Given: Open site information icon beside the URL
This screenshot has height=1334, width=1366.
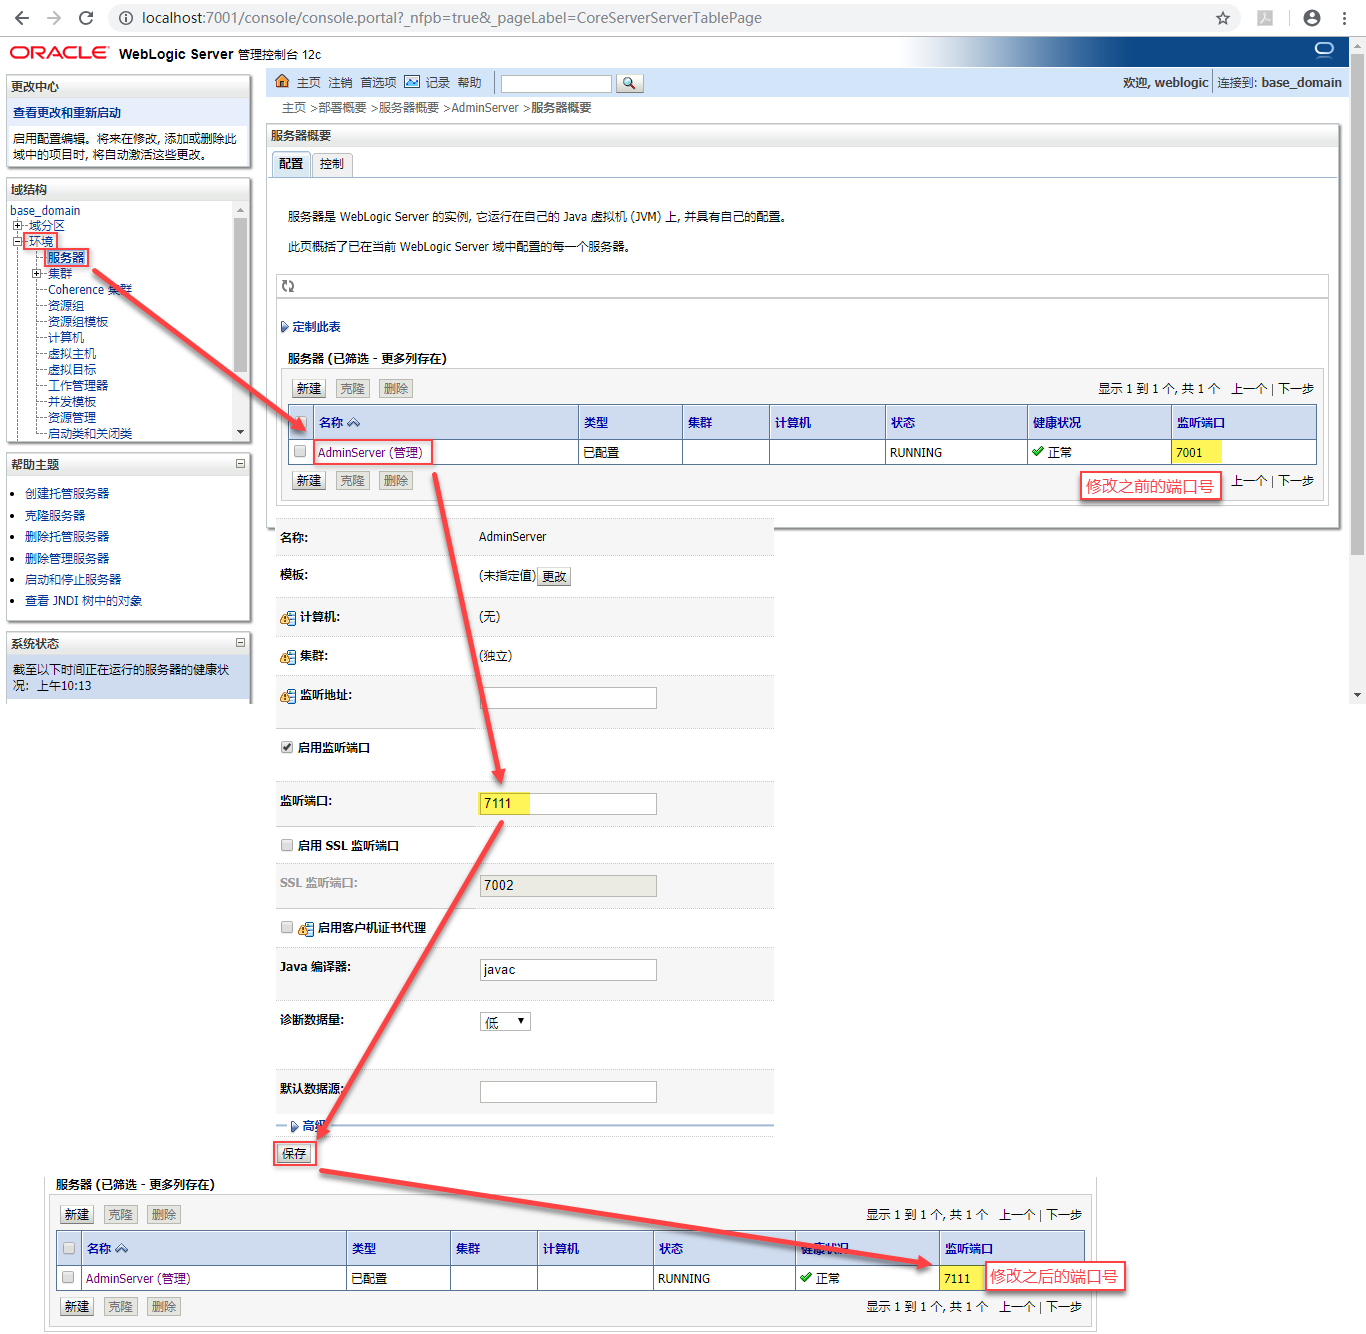Looking at the screenshot, I should [126, 18].
